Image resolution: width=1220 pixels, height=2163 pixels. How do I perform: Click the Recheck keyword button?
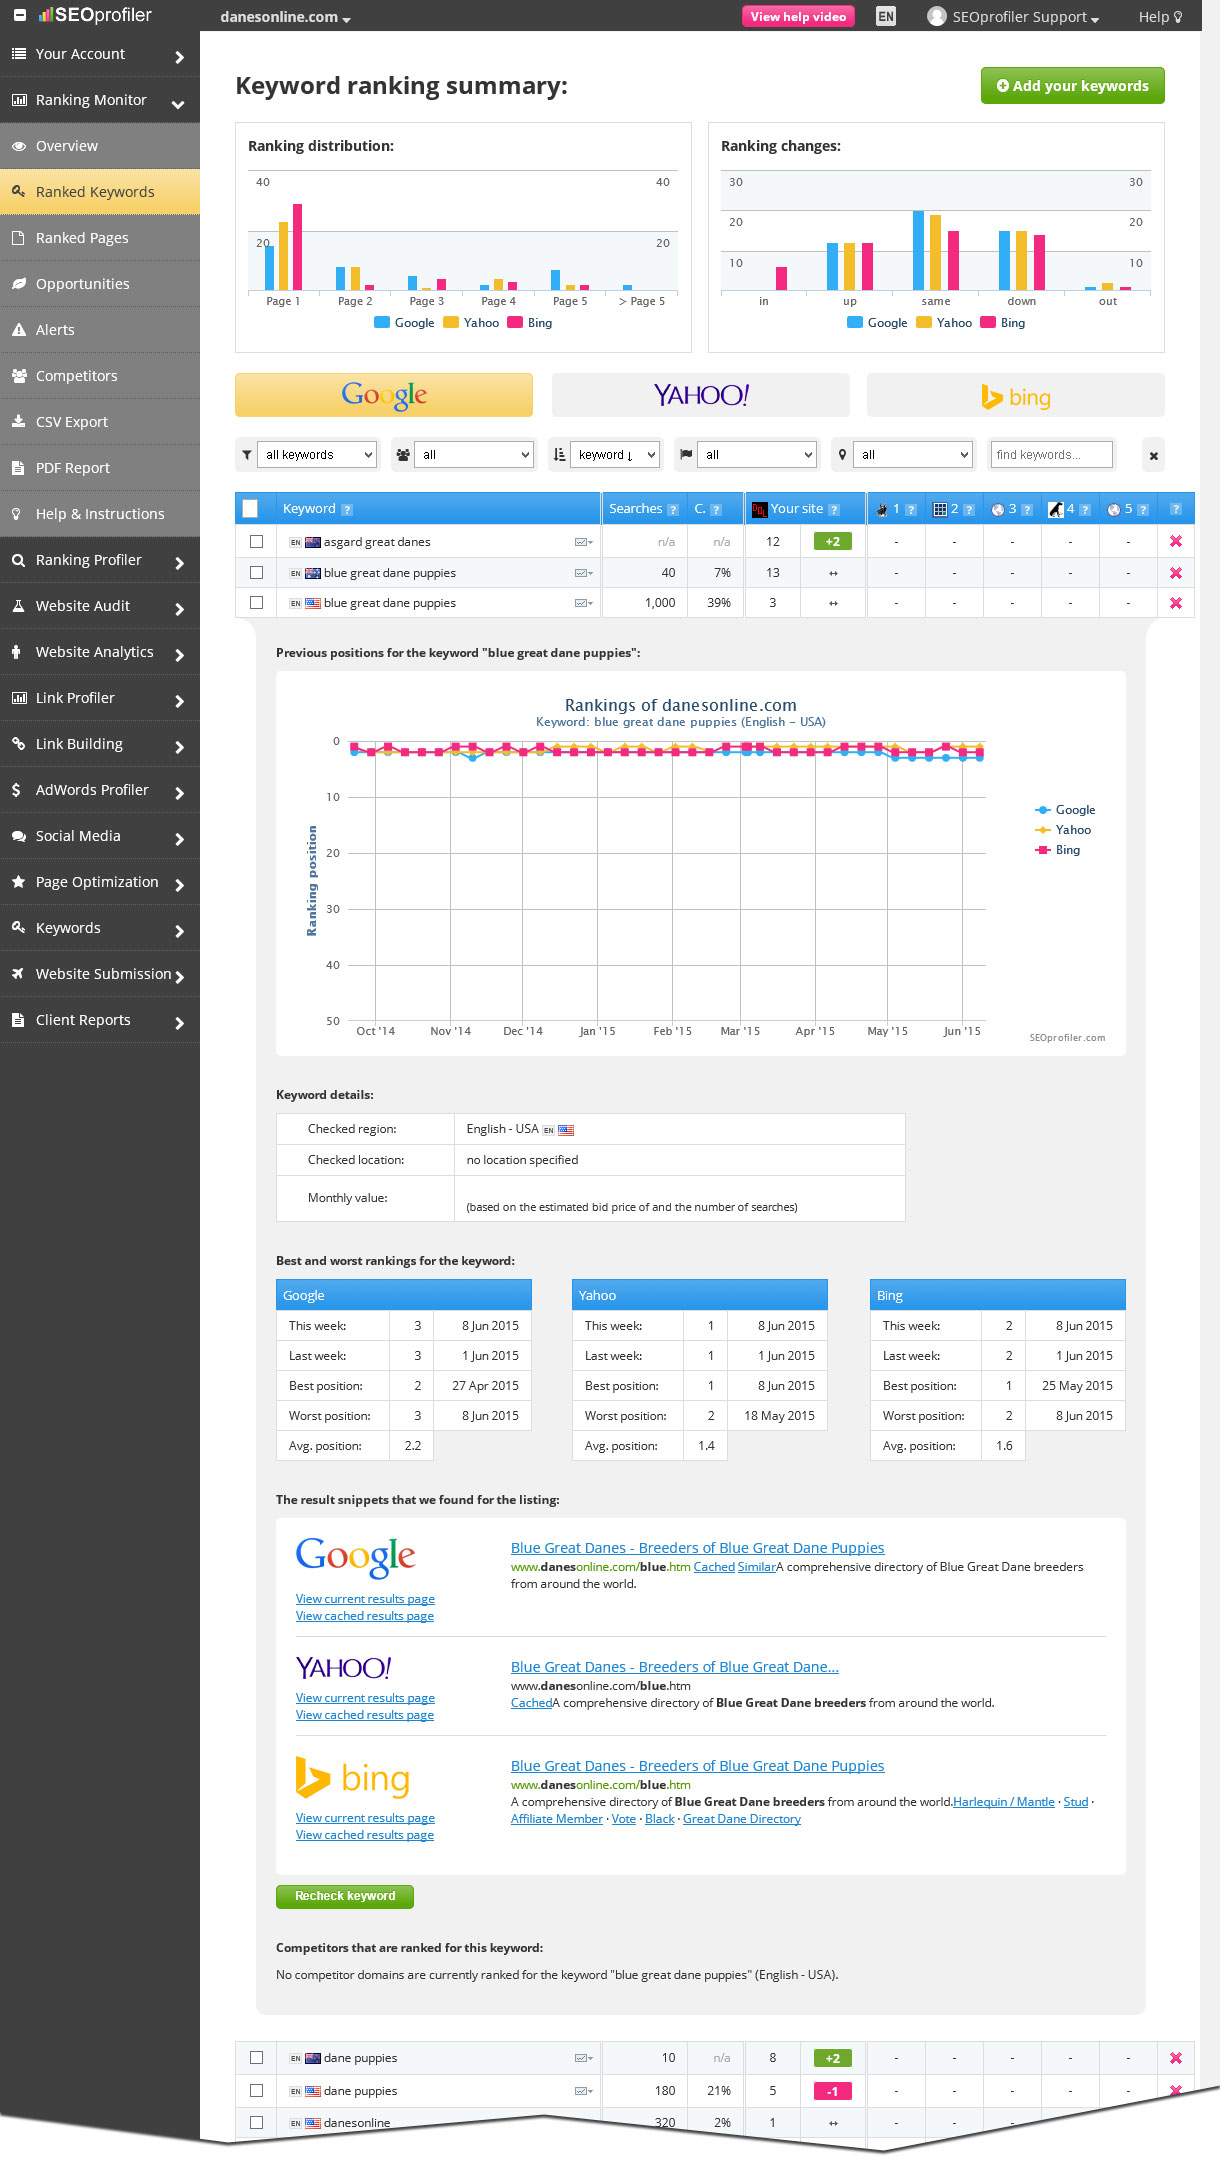344,1896
